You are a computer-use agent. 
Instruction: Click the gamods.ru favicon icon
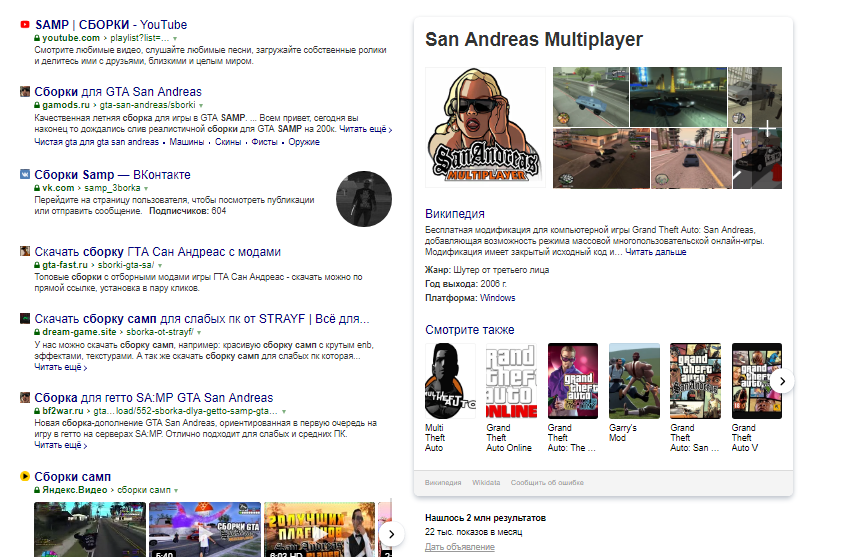point(25,91)
